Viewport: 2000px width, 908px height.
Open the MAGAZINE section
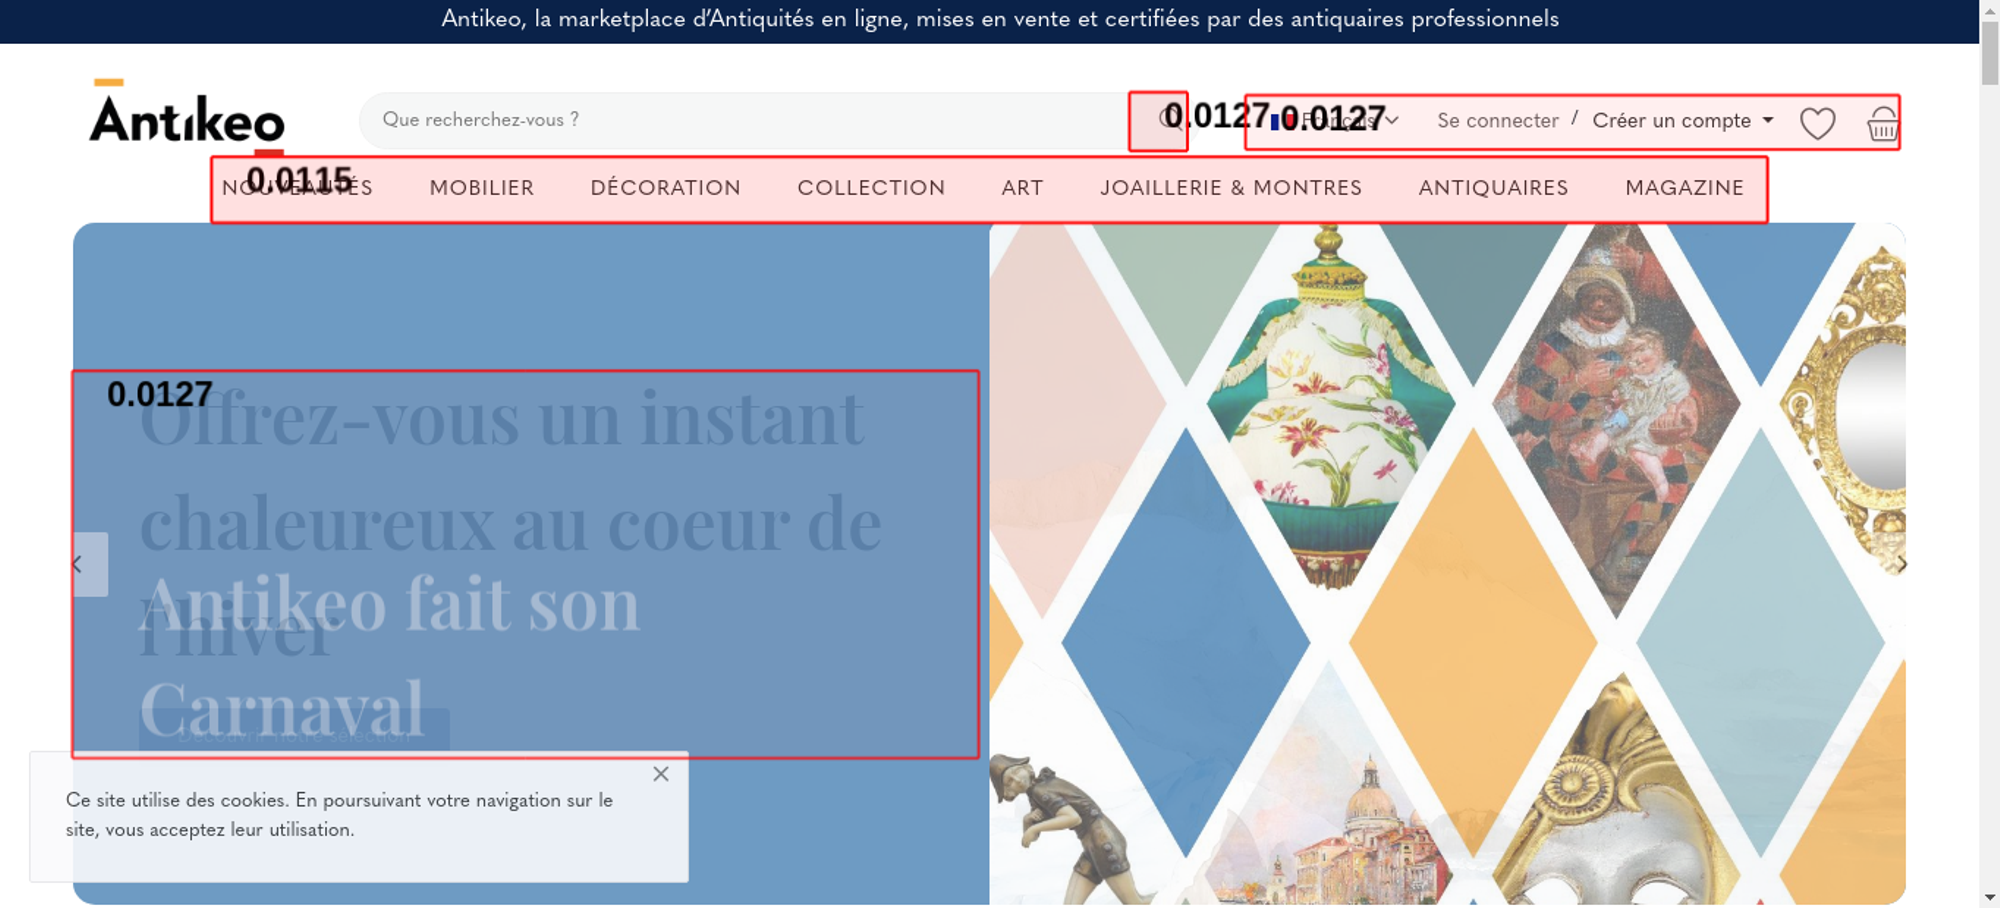pos(1684,188)
